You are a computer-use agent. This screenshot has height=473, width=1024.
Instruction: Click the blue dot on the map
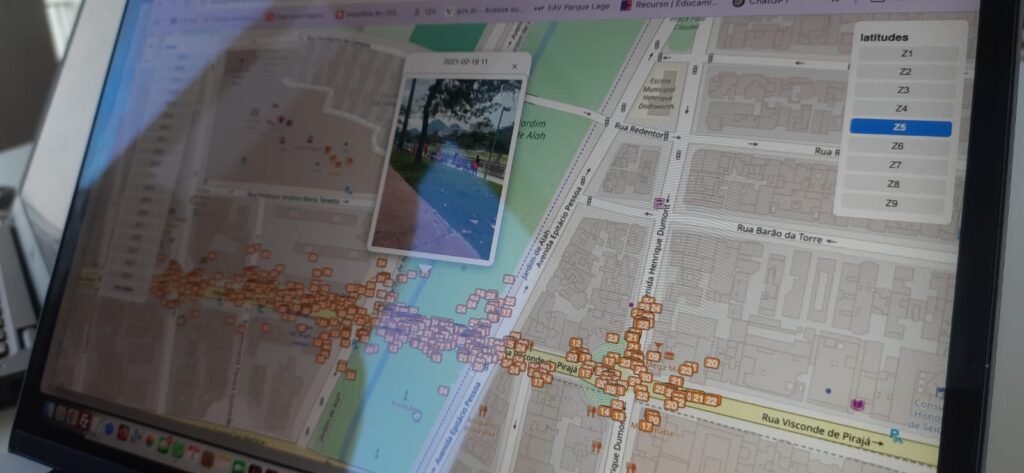pos(828,391)
